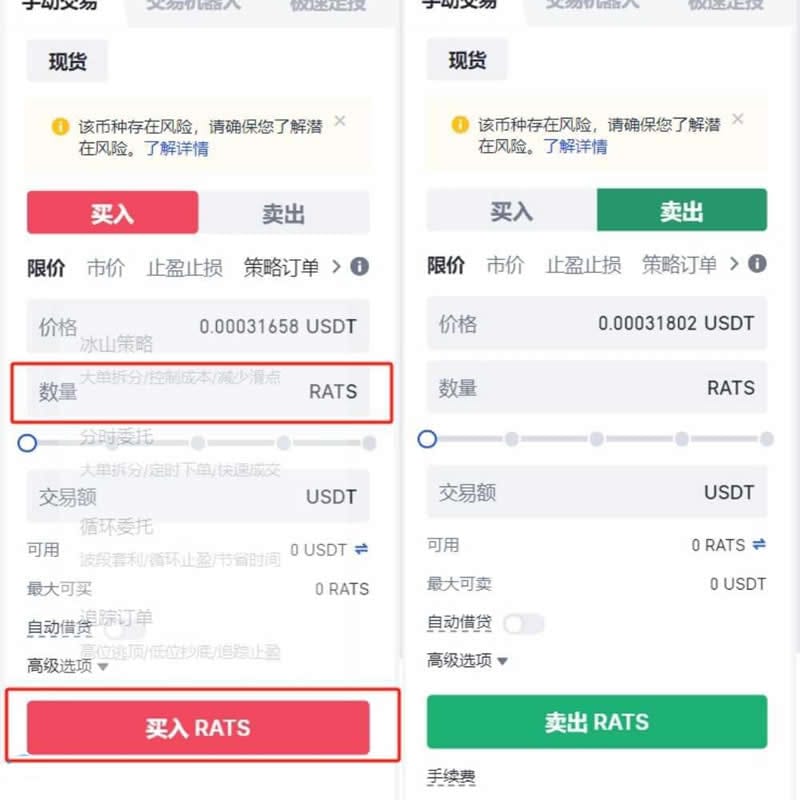Click the sell panel percentage slider handle
Image resolution: width=800 pixels, height=800 pixels.
[x=427, y=439]
